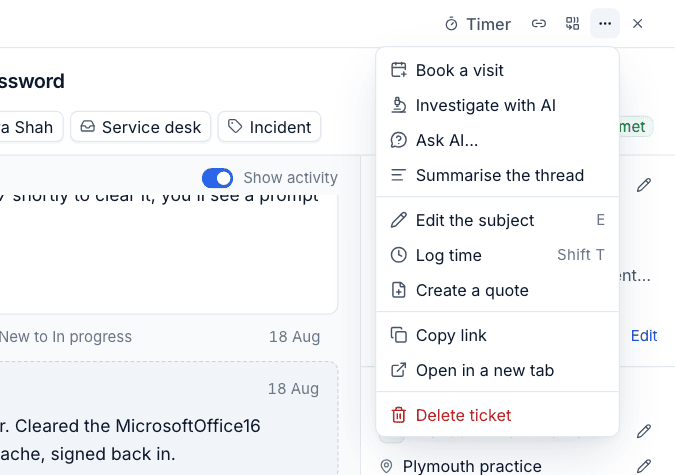The height and width of the screenshot is (475, 675).
Task: Click the 'New to In progress' activity text
Action: click(66, 337)
